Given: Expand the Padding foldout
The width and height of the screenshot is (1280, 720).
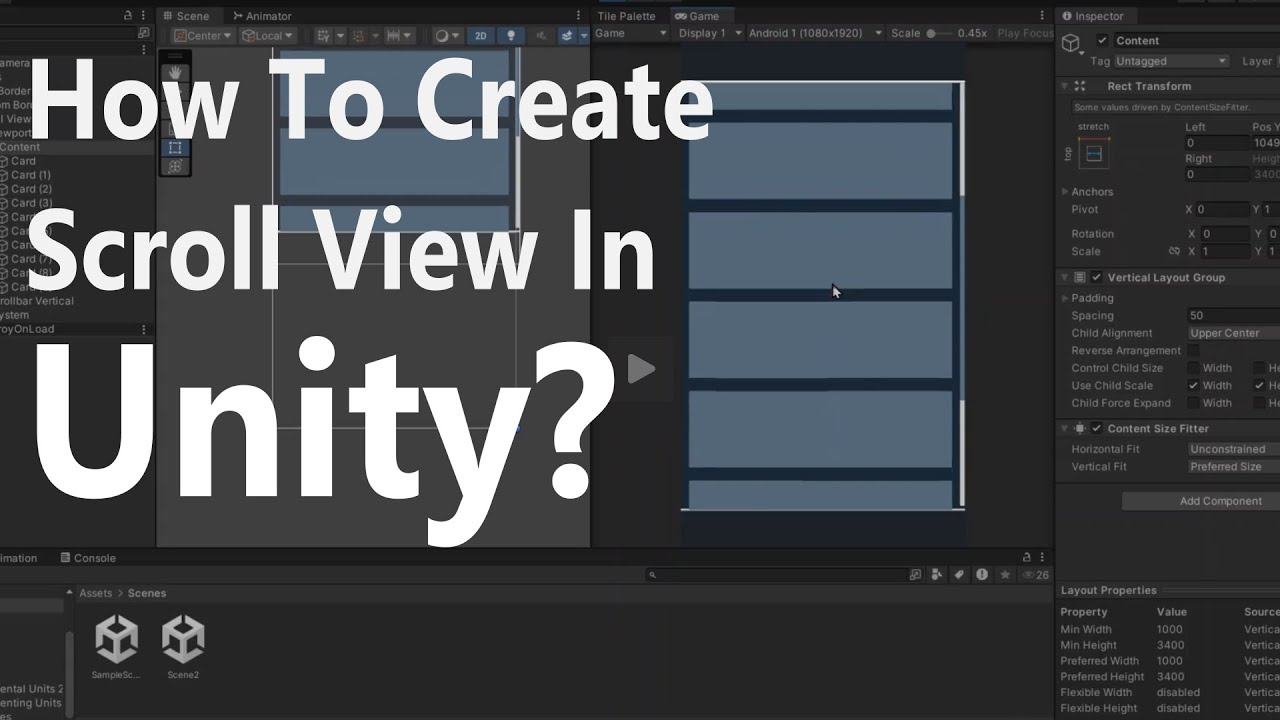Looking at the screenshot, I should [1064, 298].
